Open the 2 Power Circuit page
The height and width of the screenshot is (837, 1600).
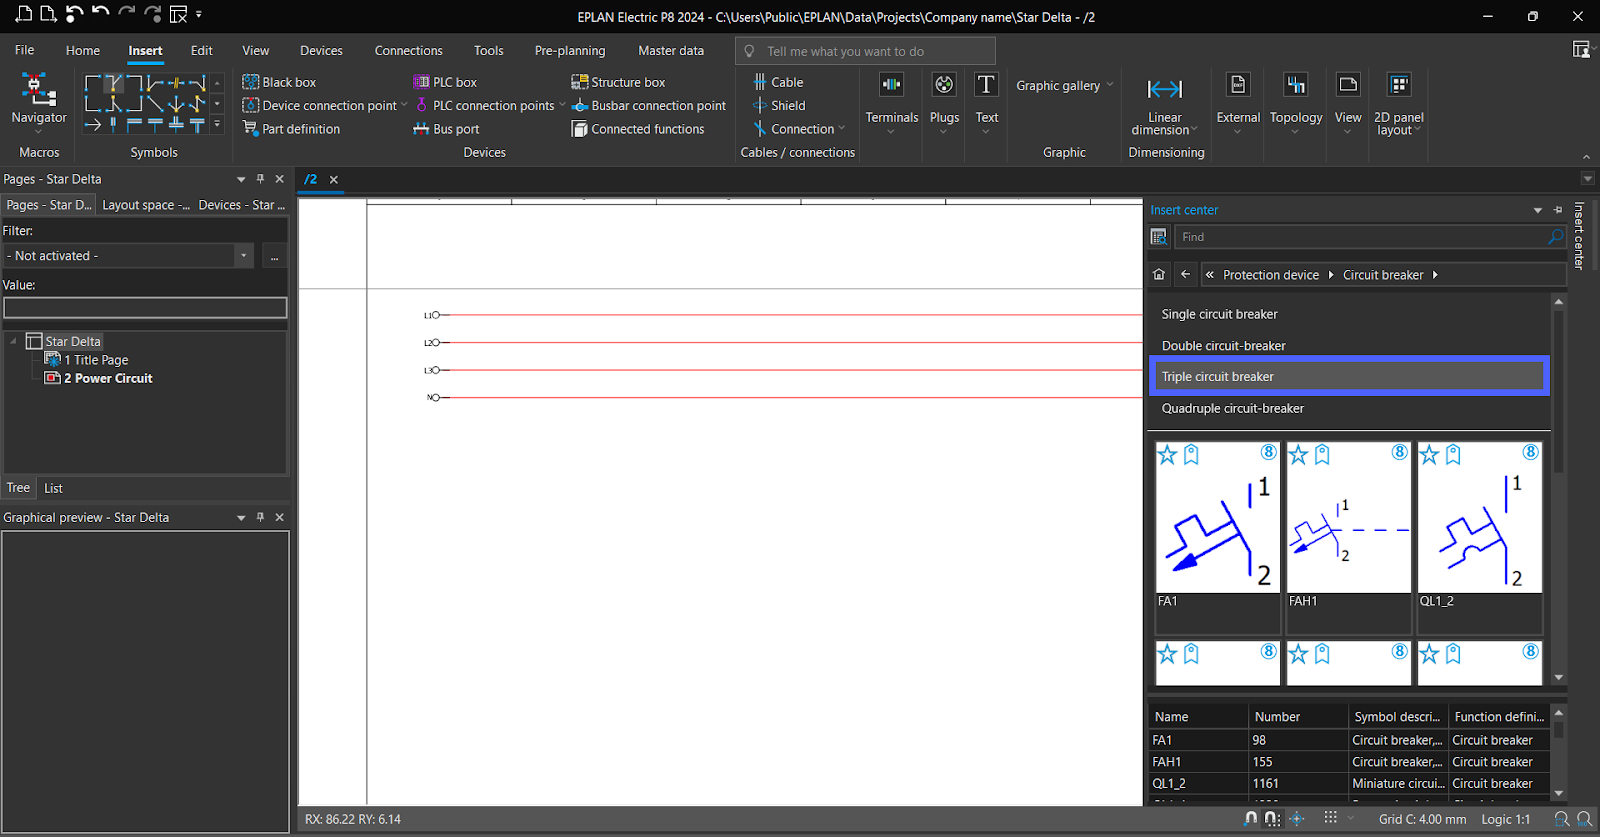click(x=108, y=378)
